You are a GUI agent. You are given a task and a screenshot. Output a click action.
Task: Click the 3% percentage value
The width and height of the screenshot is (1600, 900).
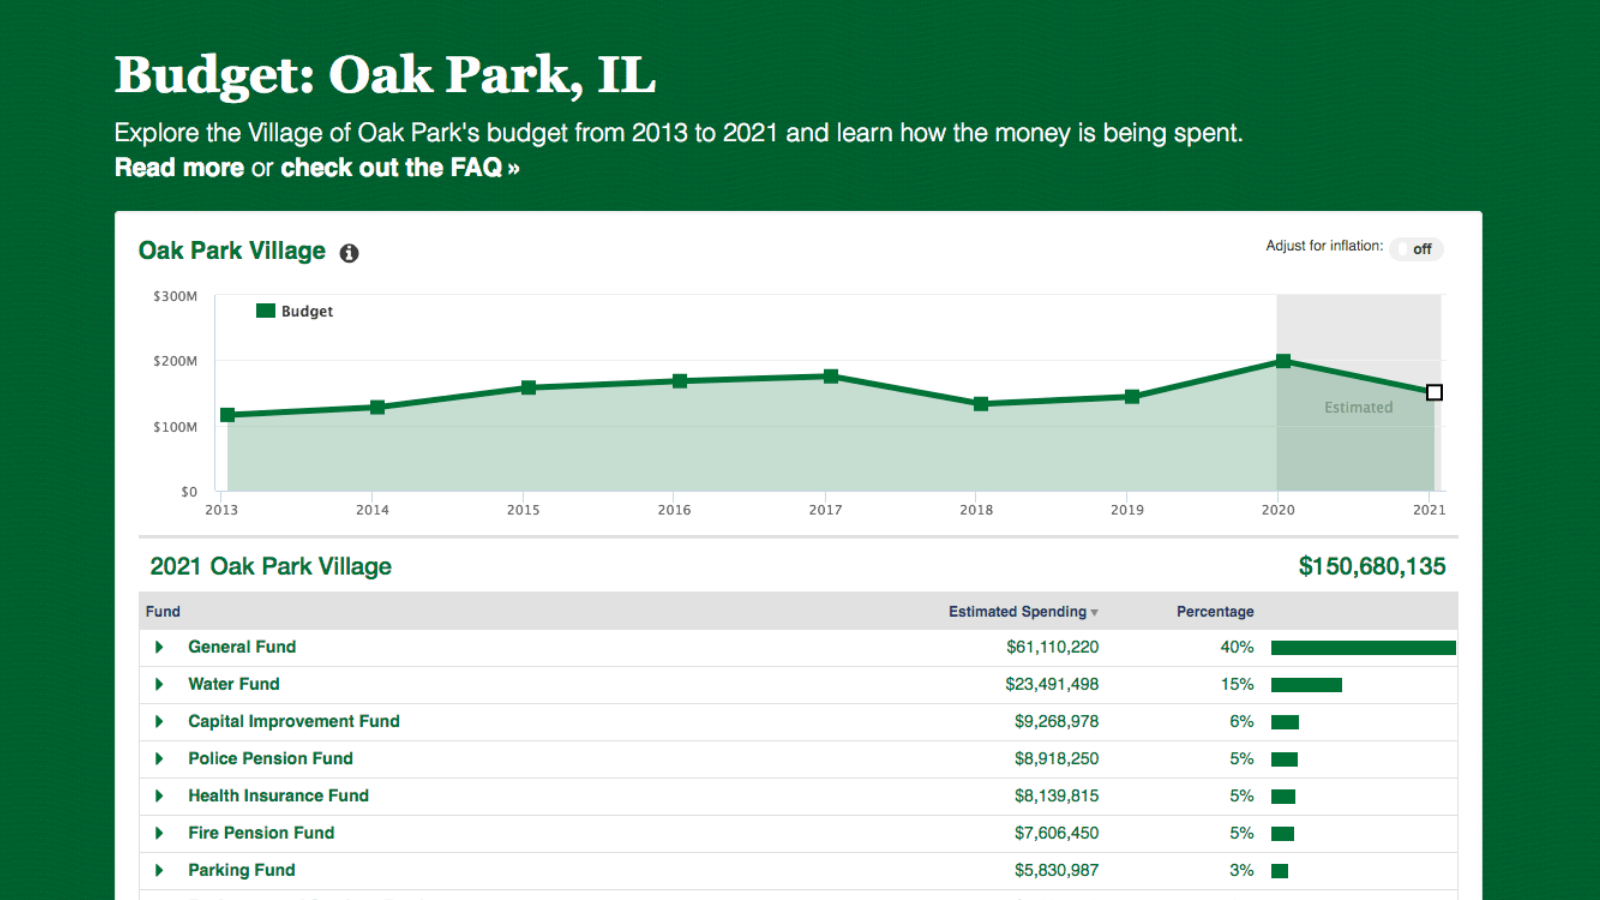click(1241, 870)
